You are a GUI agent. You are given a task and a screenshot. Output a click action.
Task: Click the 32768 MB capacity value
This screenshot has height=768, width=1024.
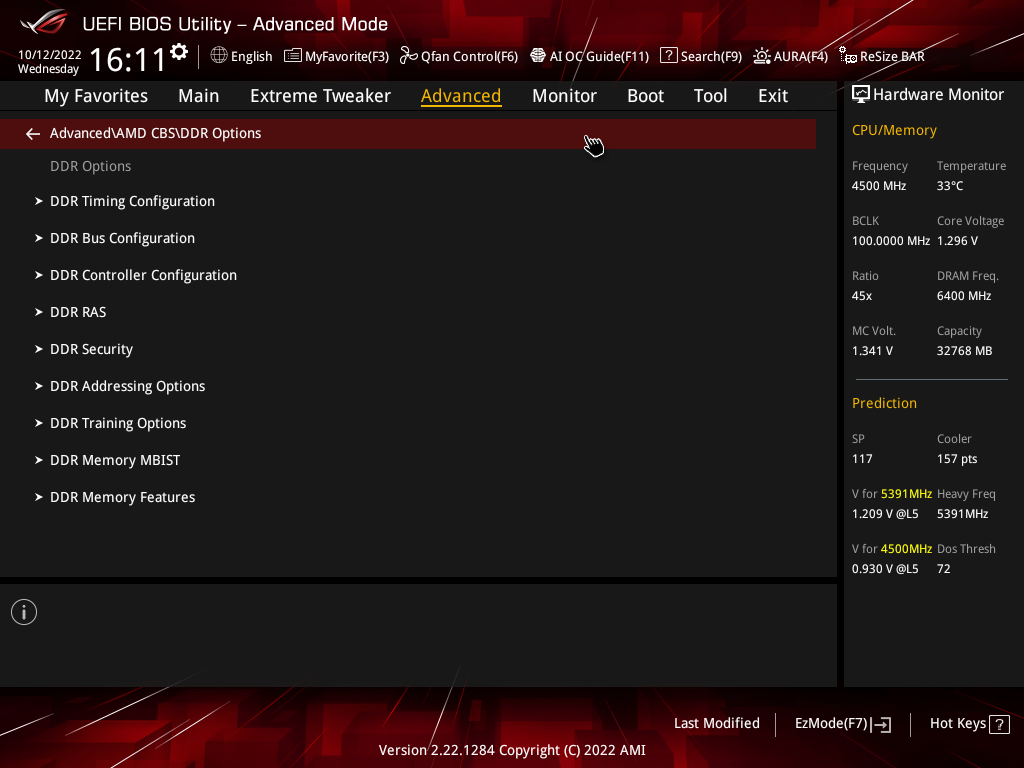[x=965, y=351]
